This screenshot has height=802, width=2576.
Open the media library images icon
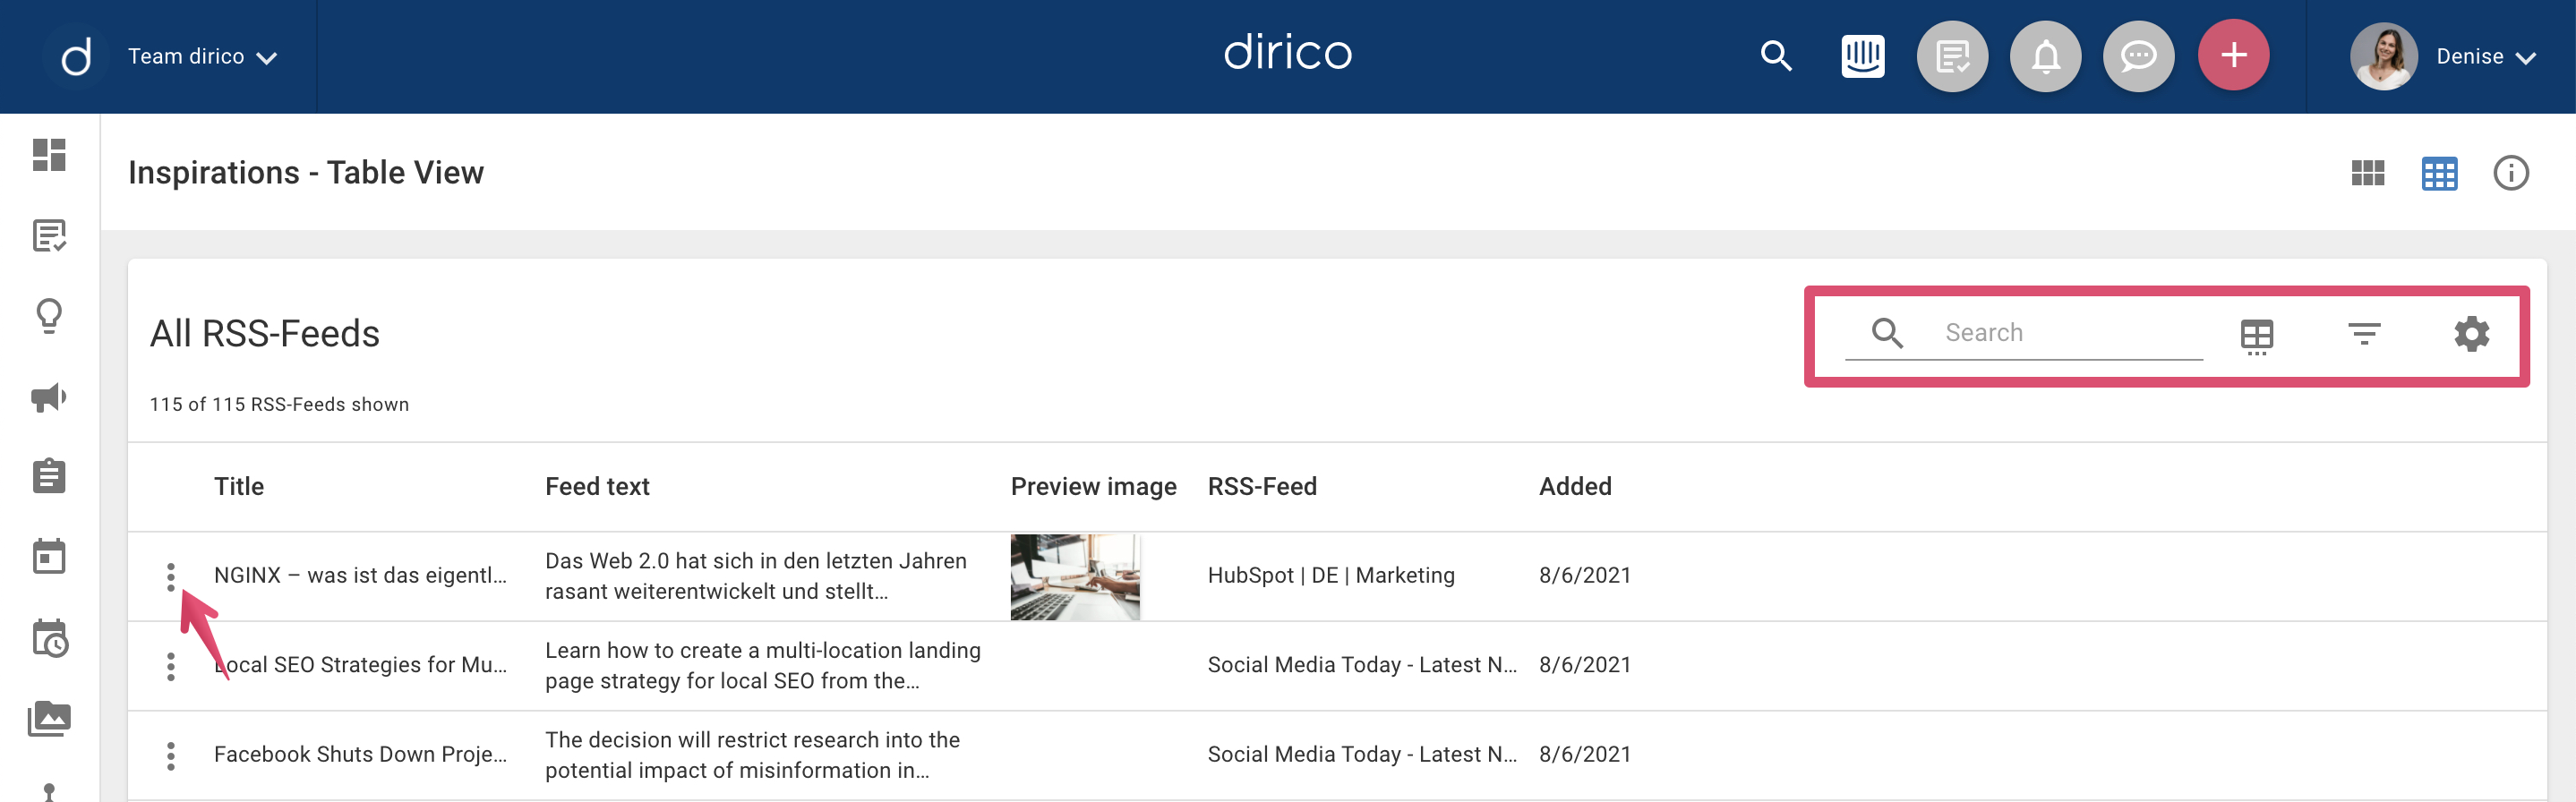[x=49, y=718]
